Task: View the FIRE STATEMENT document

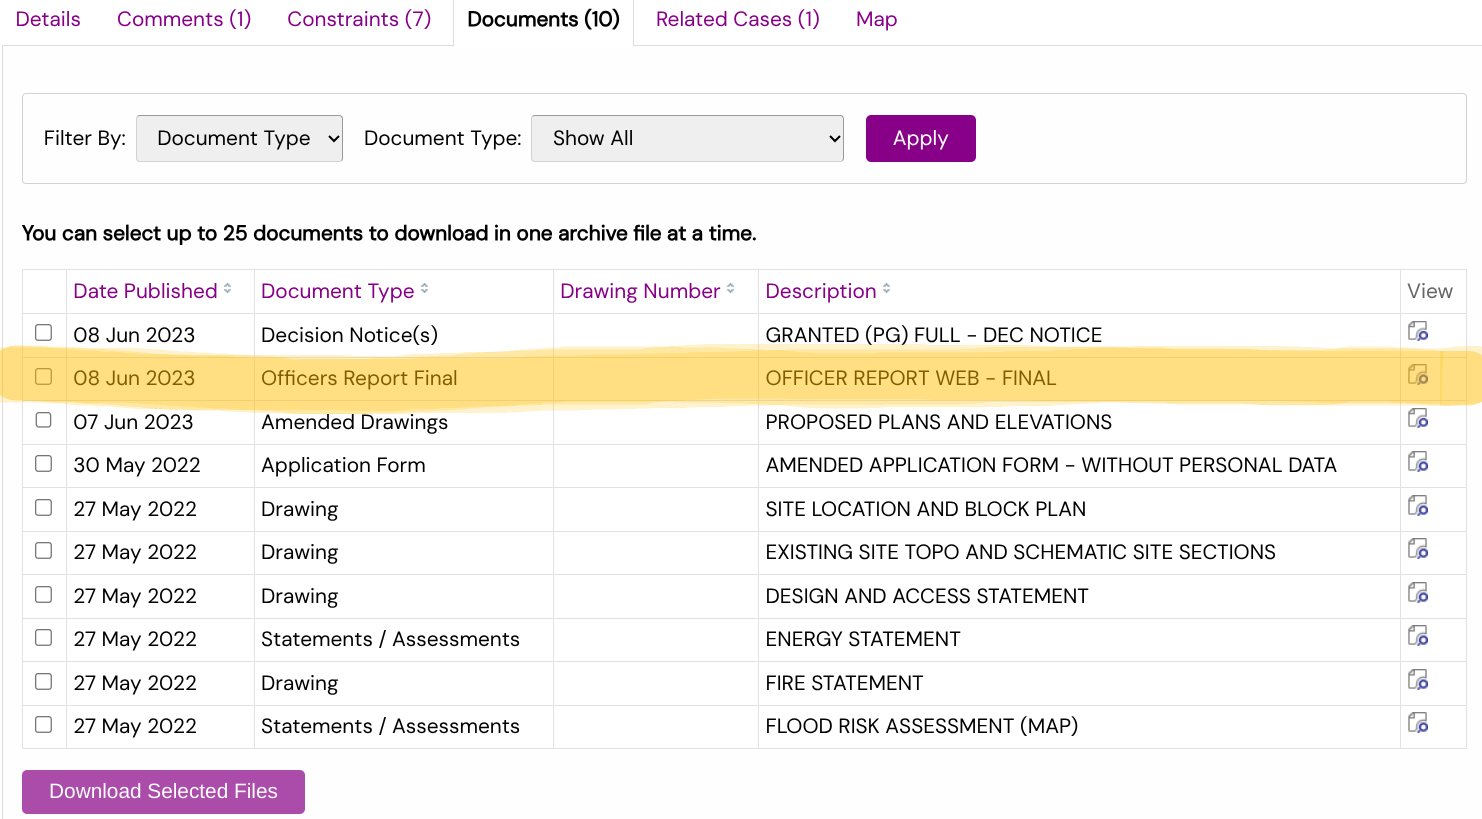Action: tap(1418, 680)
